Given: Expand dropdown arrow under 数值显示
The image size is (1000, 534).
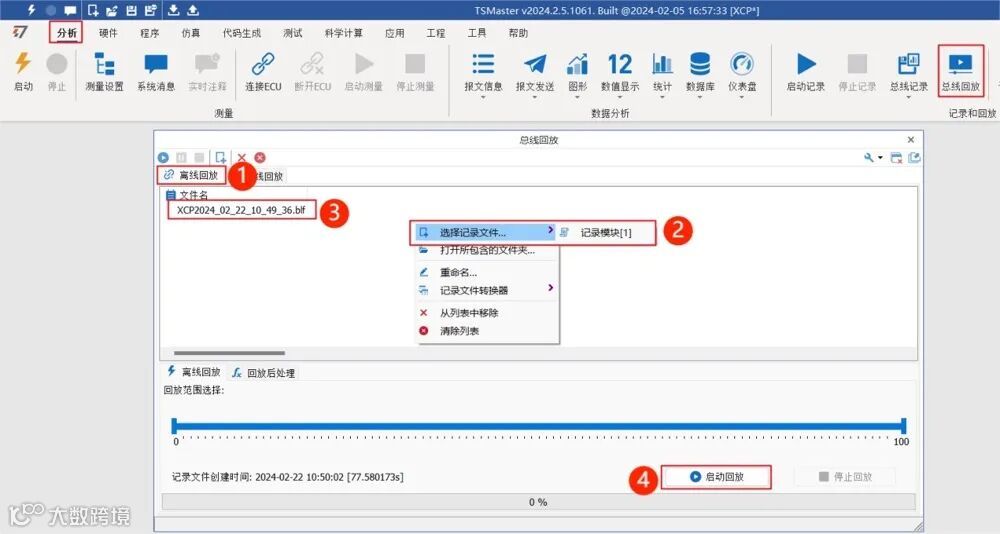Looking at the screenshot, I should [x=620, y=98].
